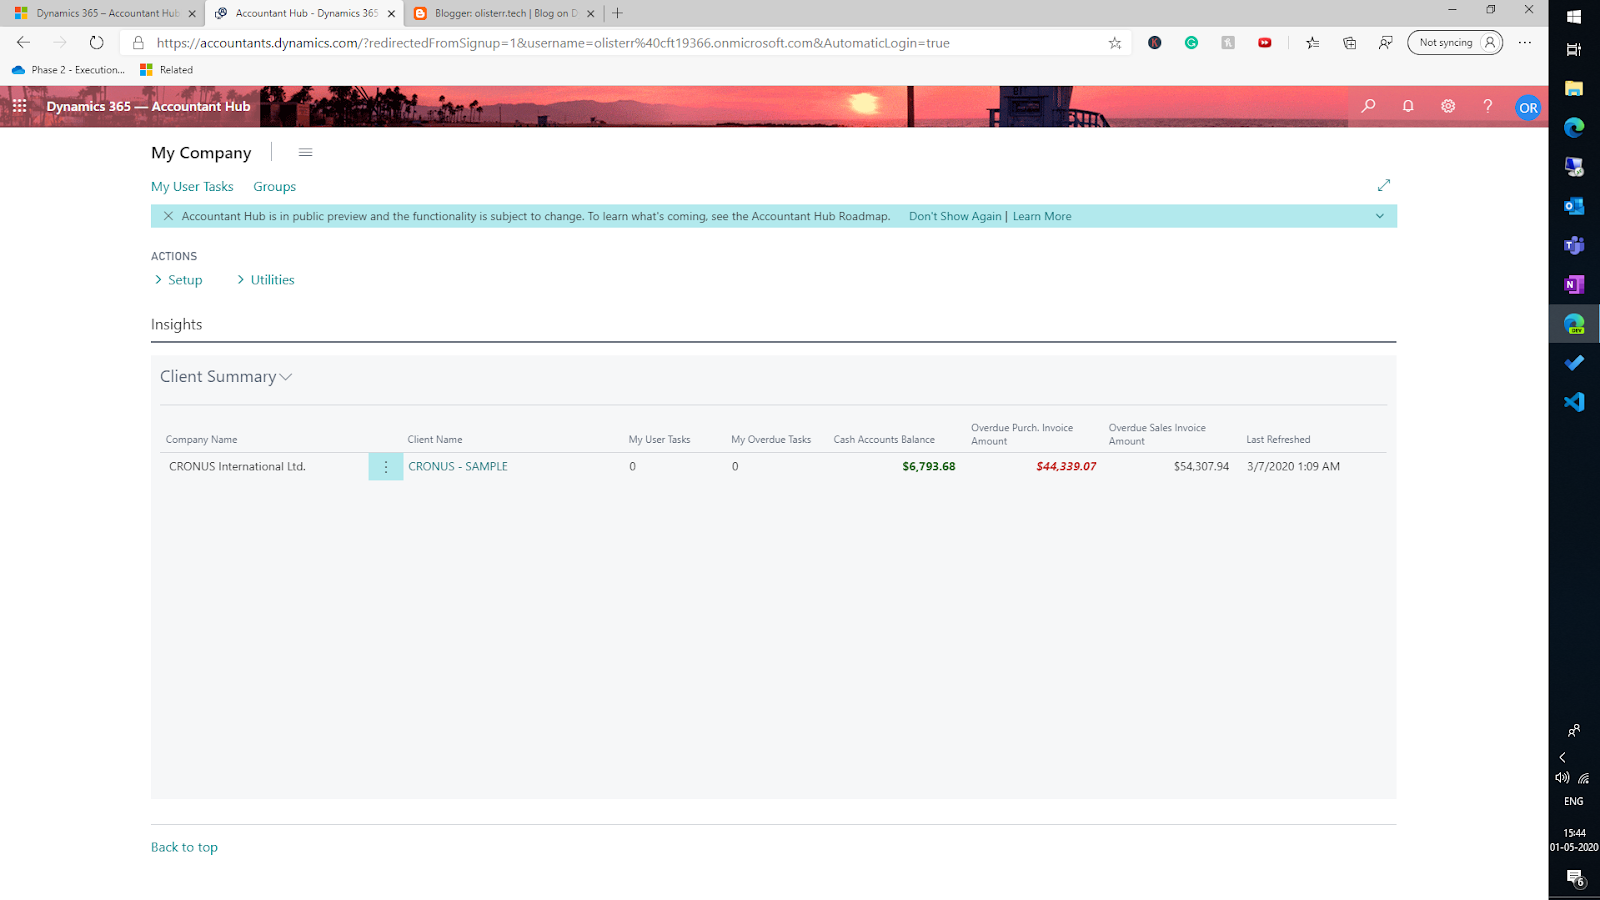This screenshot has height=900, width=1600.
Task: Open Microsoft To Do from the taskbar
Action: (x=1574, y=363)
